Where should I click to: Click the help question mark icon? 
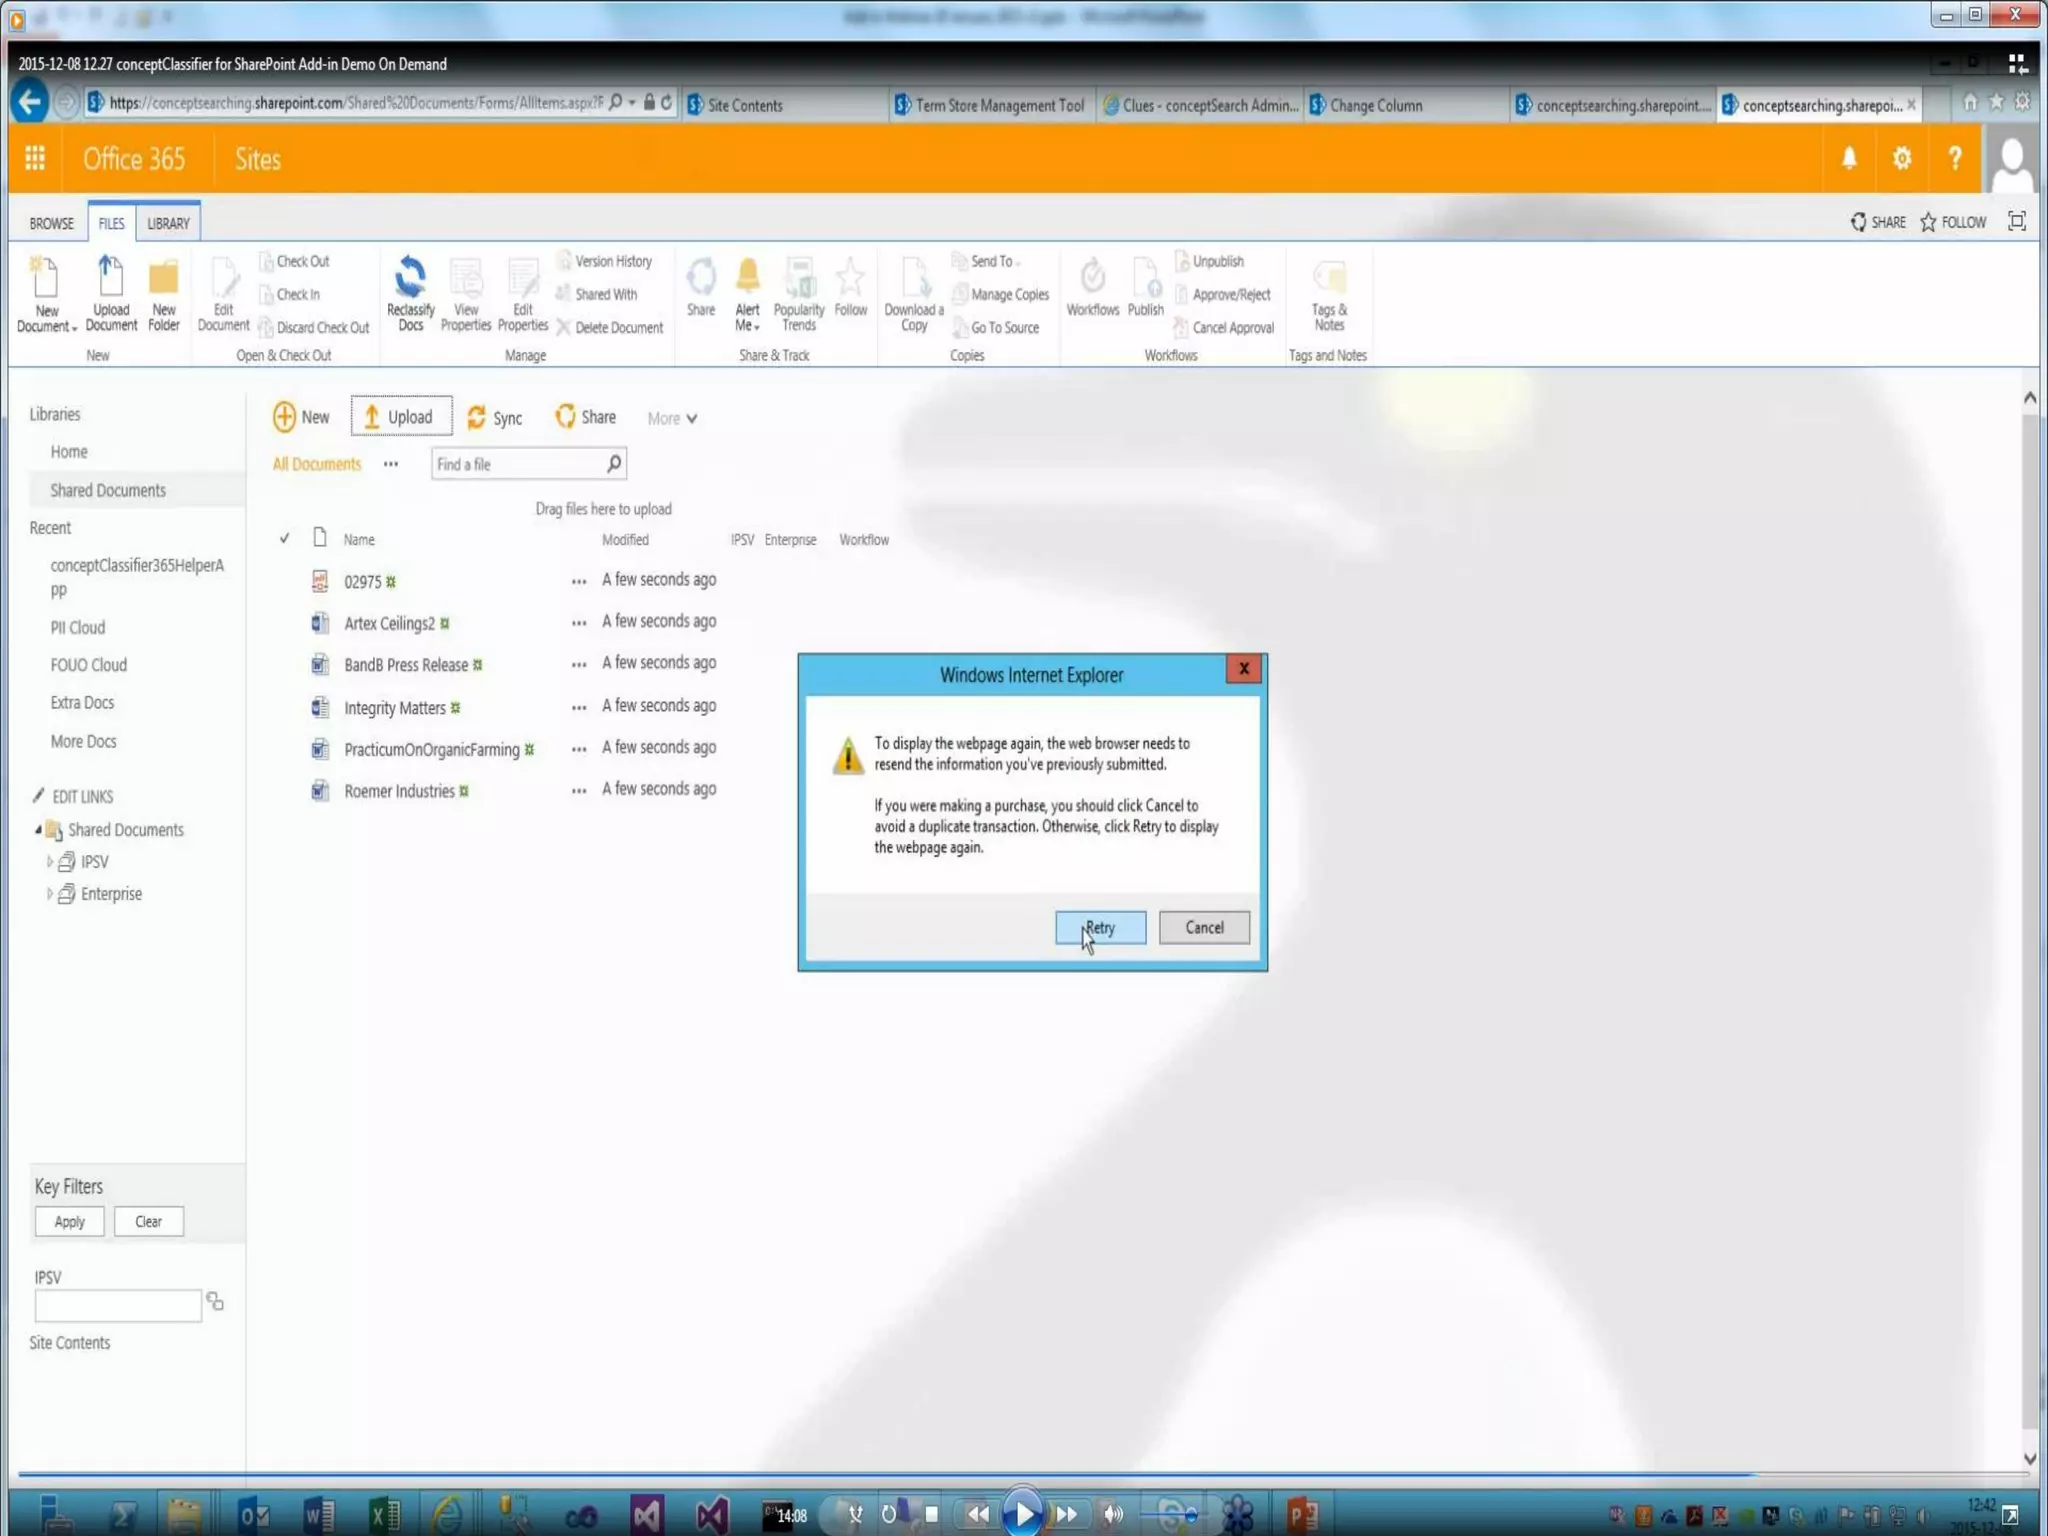(1954, 158)
